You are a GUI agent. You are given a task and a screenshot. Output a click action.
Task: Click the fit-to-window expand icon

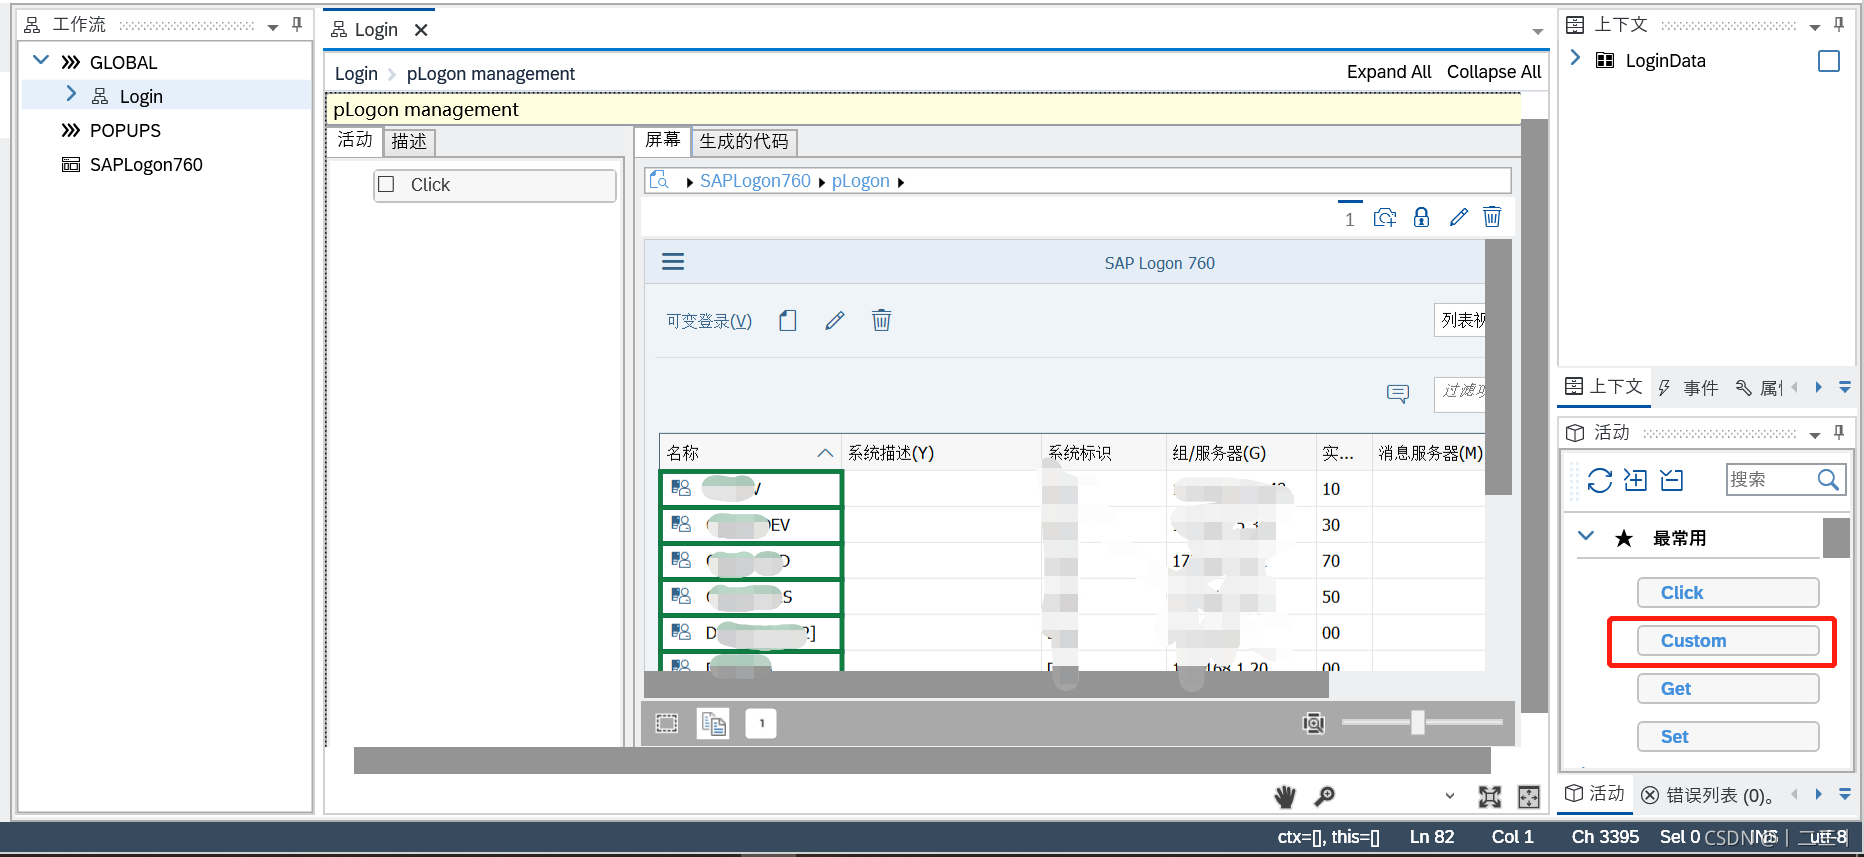(x=1490, y=797)
